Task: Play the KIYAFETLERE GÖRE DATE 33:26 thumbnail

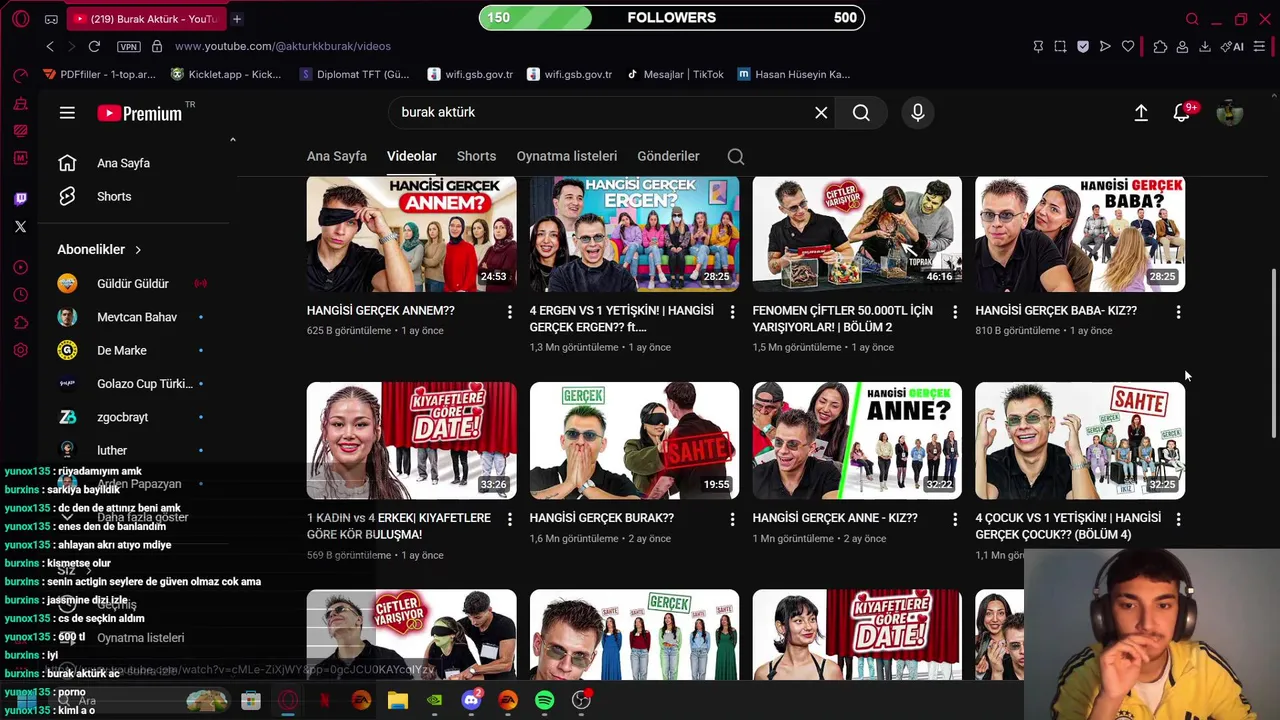Action: (x=411, y=440)
